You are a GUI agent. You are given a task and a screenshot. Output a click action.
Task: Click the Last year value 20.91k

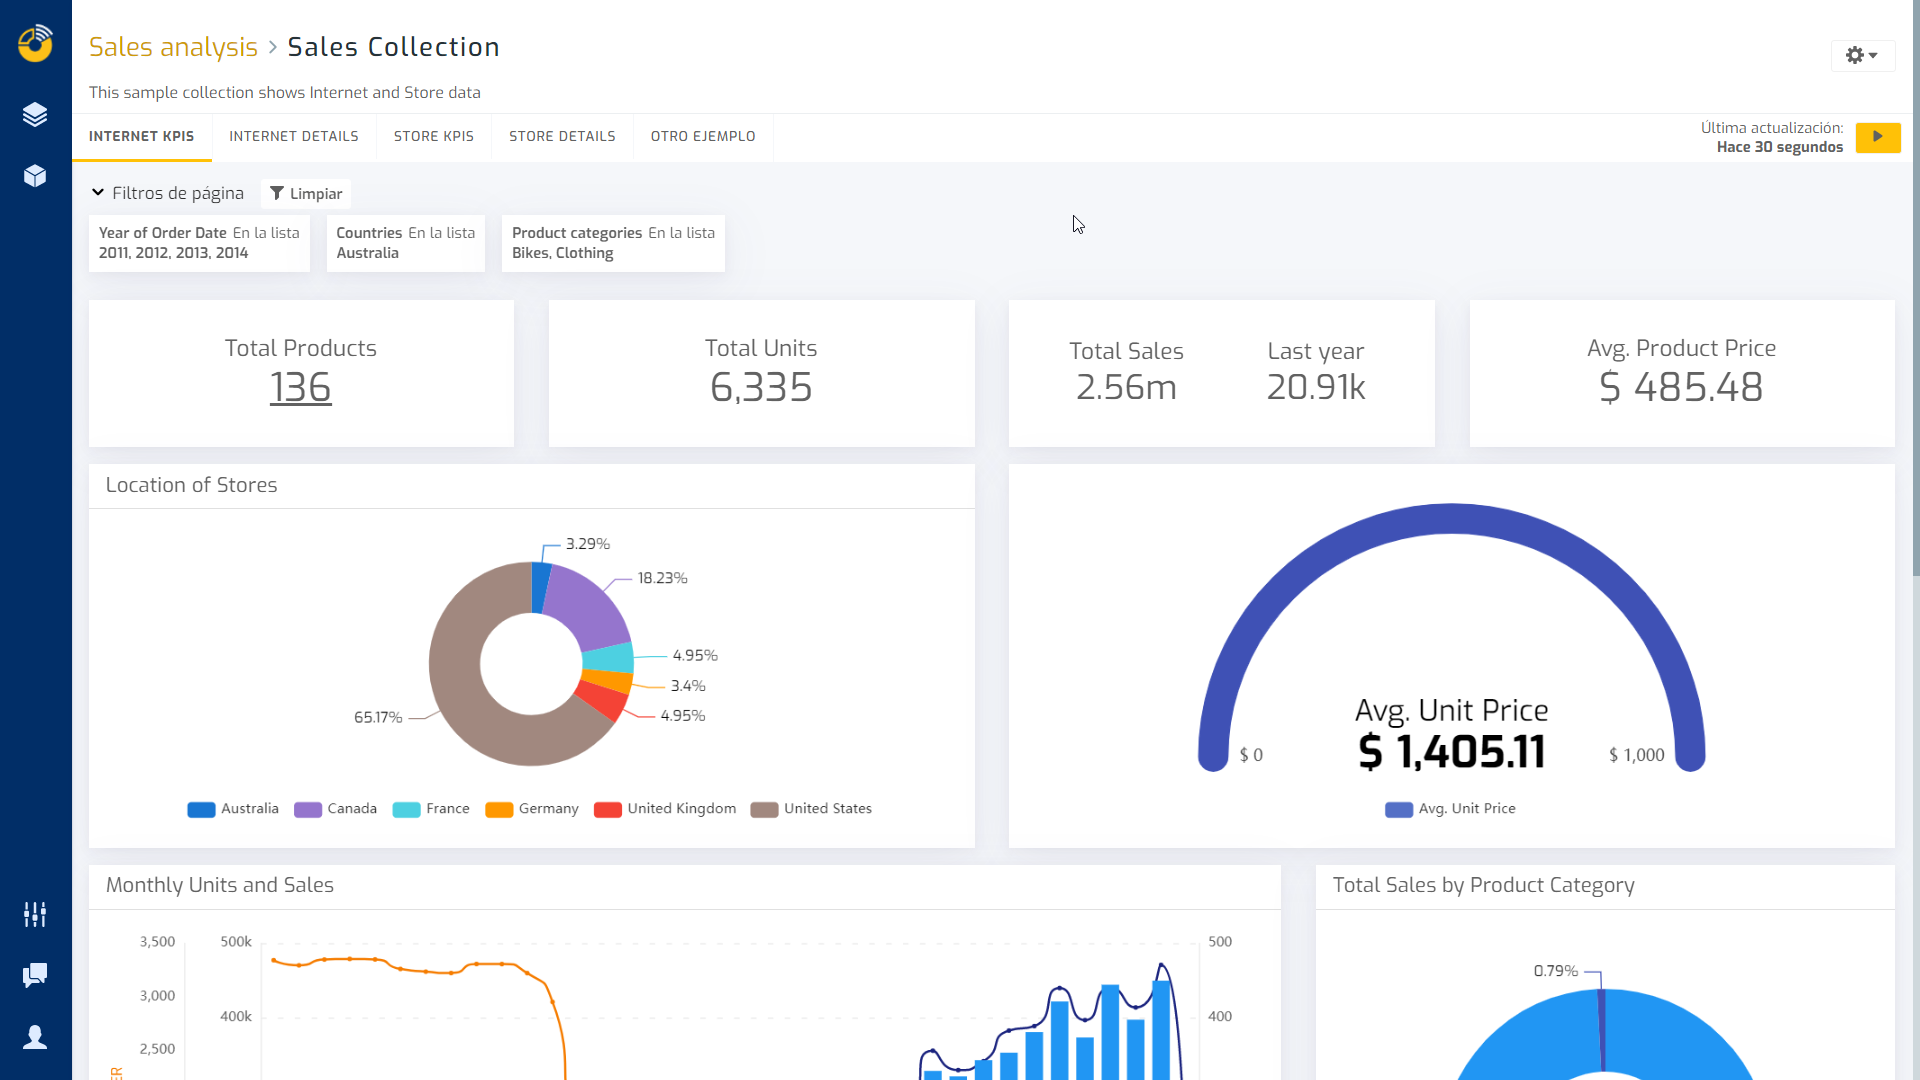1316,387
